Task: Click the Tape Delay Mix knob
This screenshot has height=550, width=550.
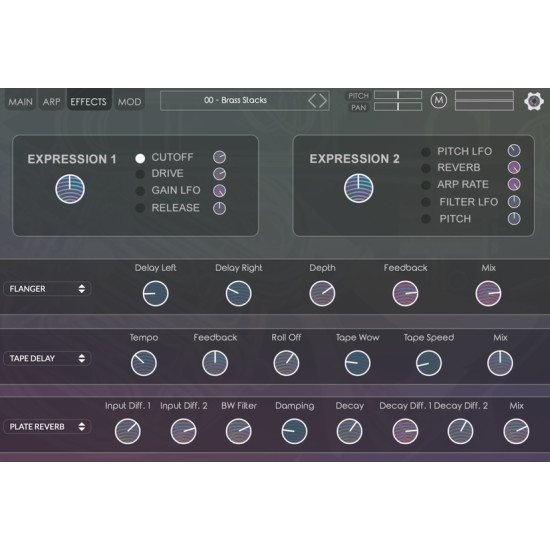Action: coord(500,363)
